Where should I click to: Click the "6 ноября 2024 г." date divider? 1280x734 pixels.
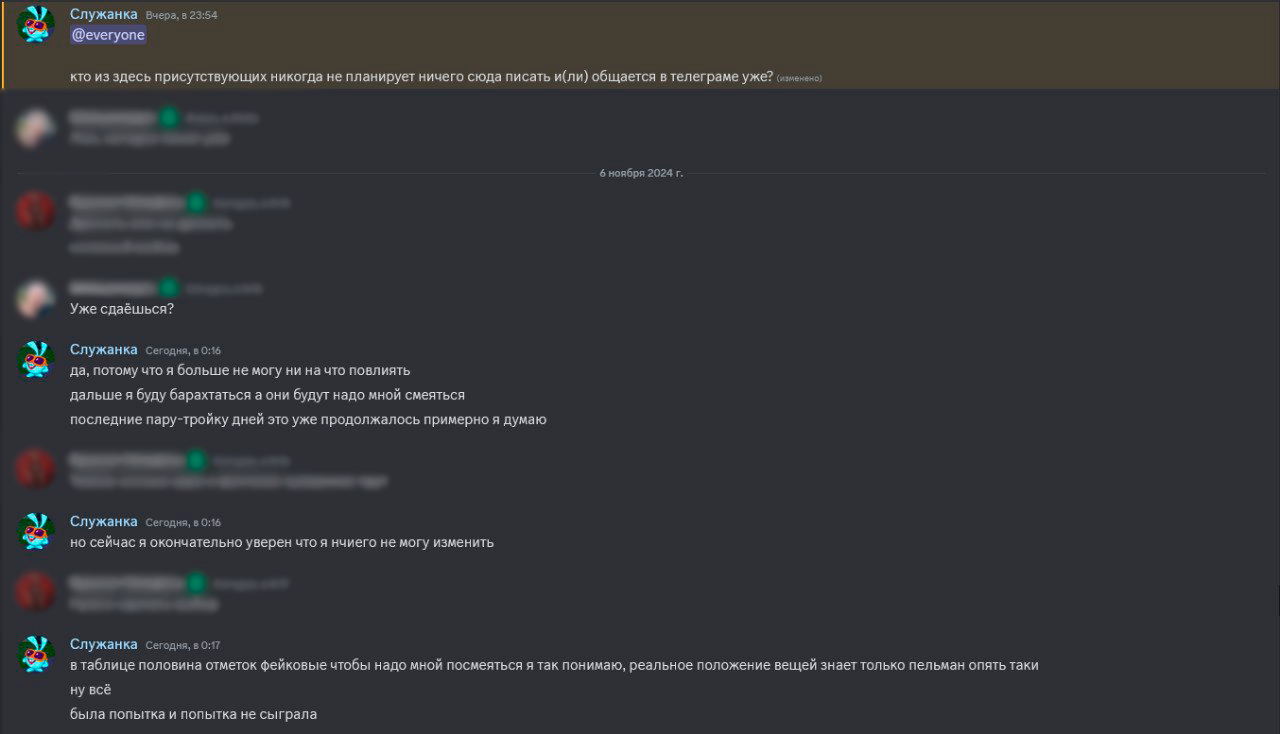point(641,173)
